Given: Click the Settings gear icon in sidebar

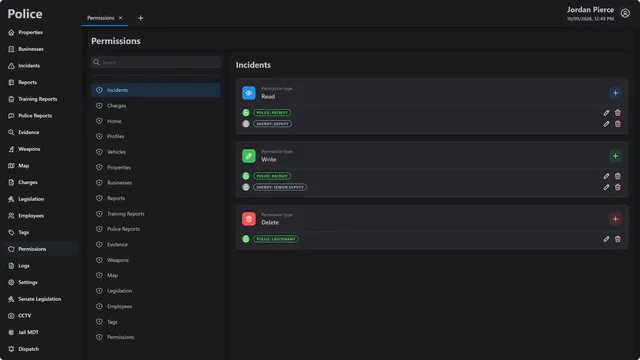Looking at the screenshot, I should pos(11,282).
